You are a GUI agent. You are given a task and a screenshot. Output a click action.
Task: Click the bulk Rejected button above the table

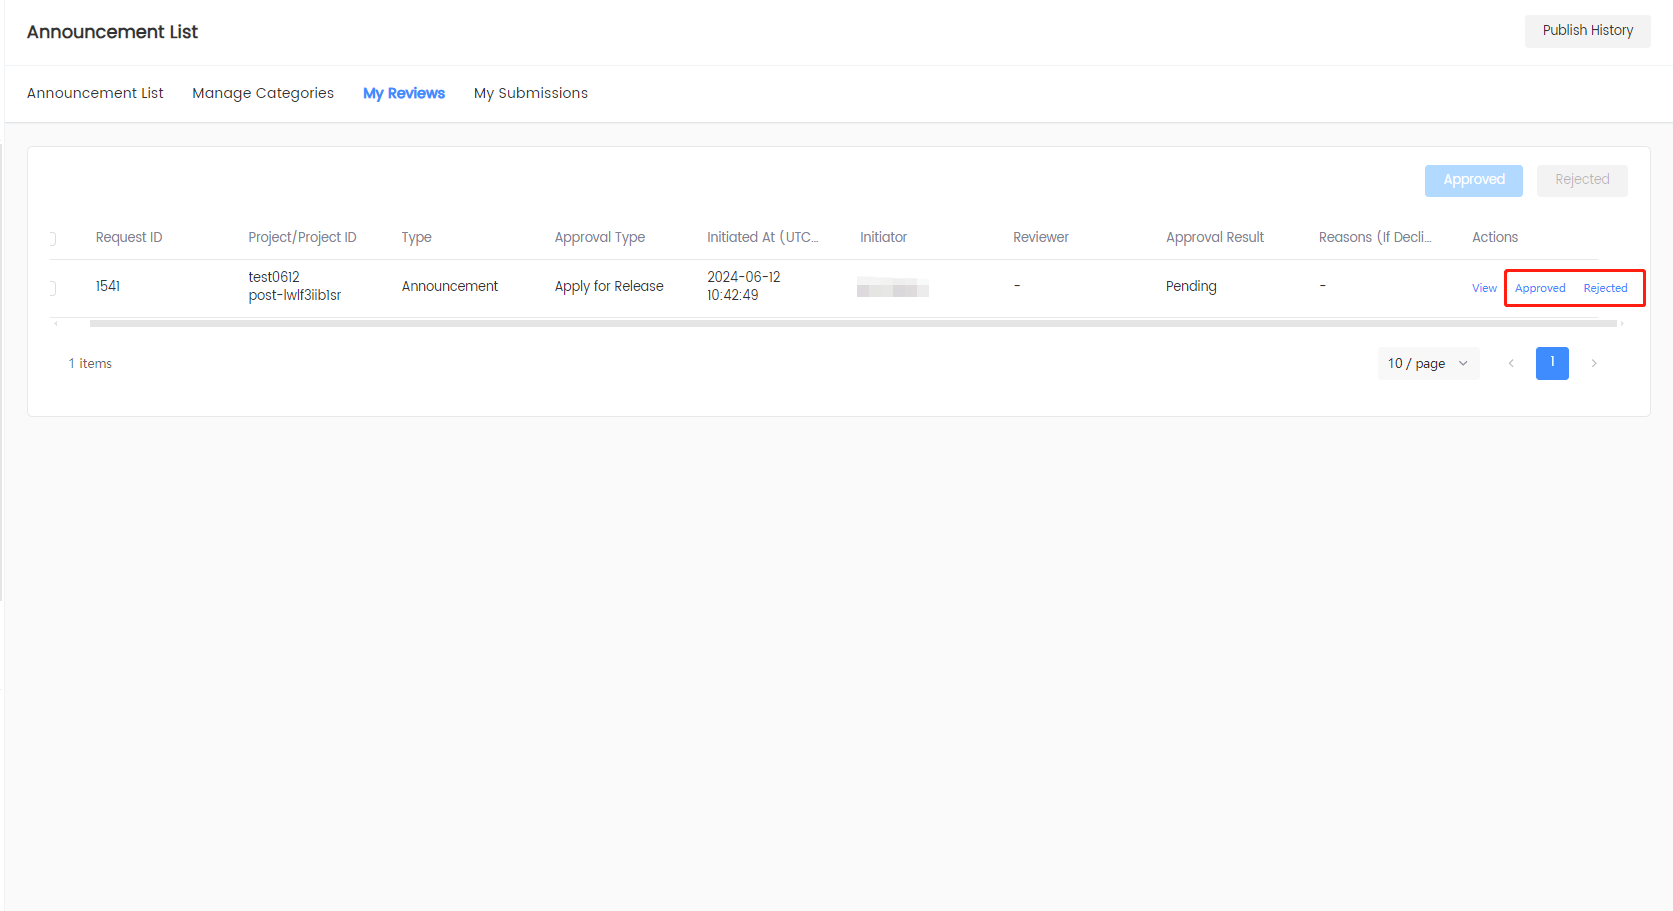[1581, 180]
